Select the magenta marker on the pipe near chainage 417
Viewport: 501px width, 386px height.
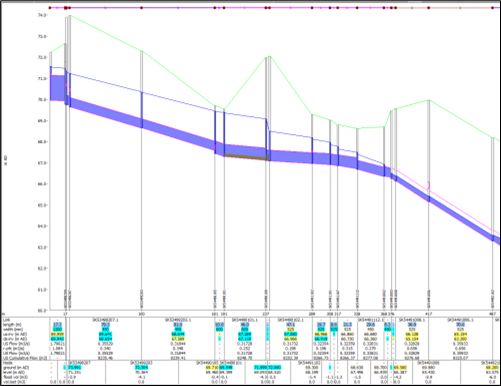point(429,185)
